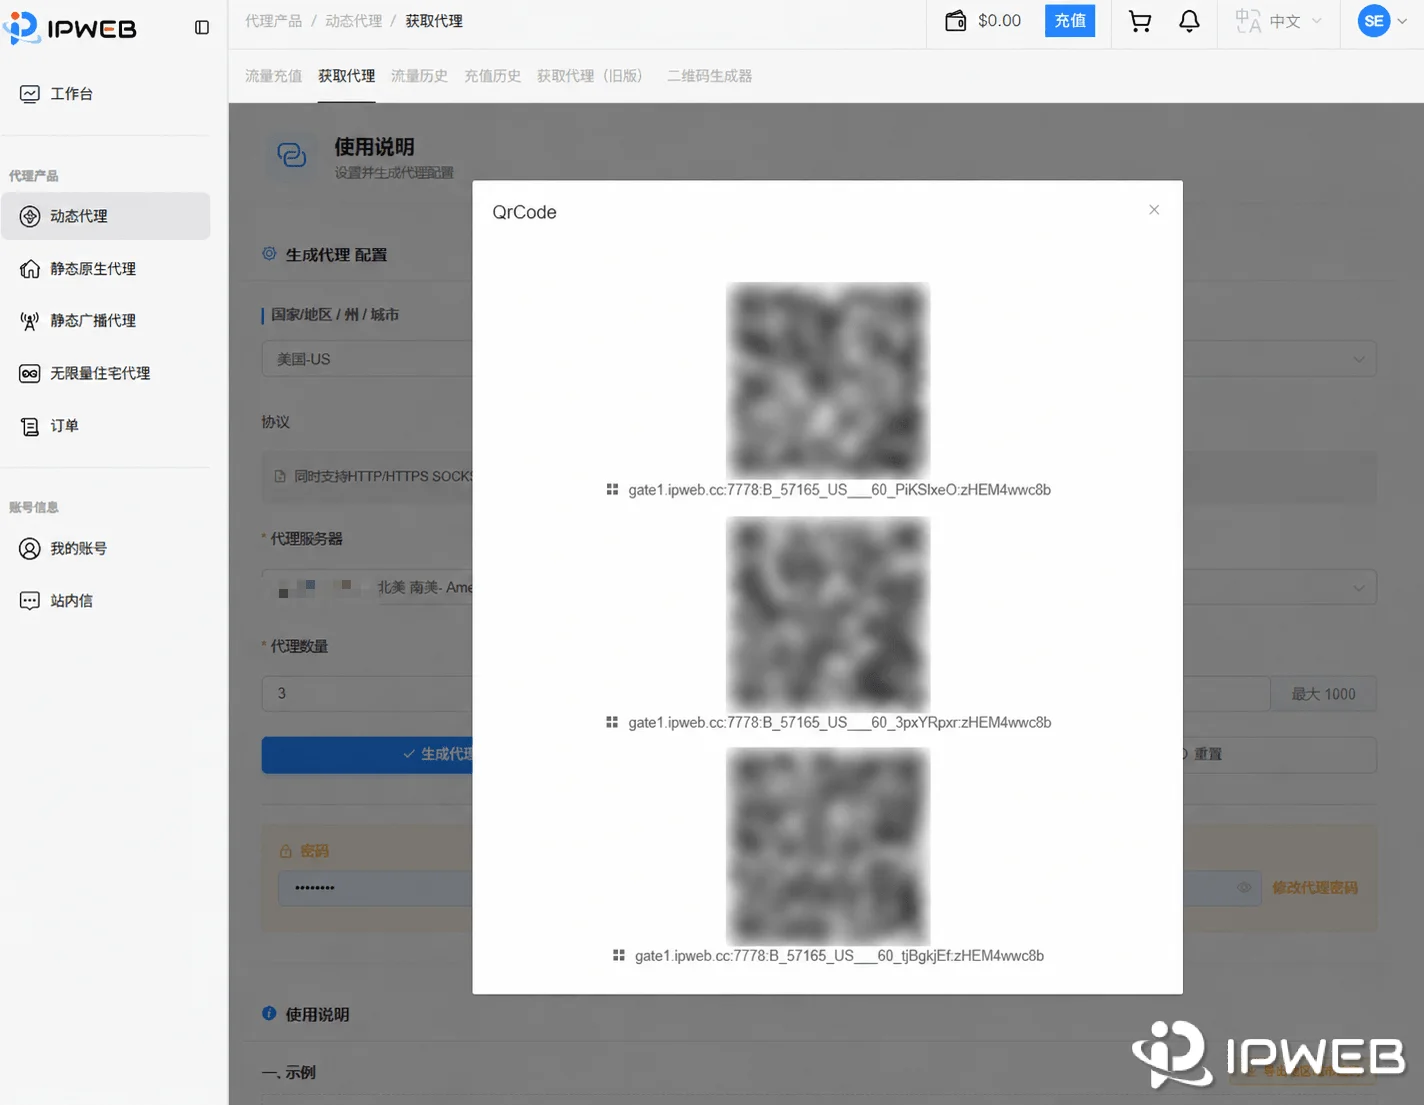Click the 重置 reset button
The image size is (1424, 1105).
[1280, 755]
